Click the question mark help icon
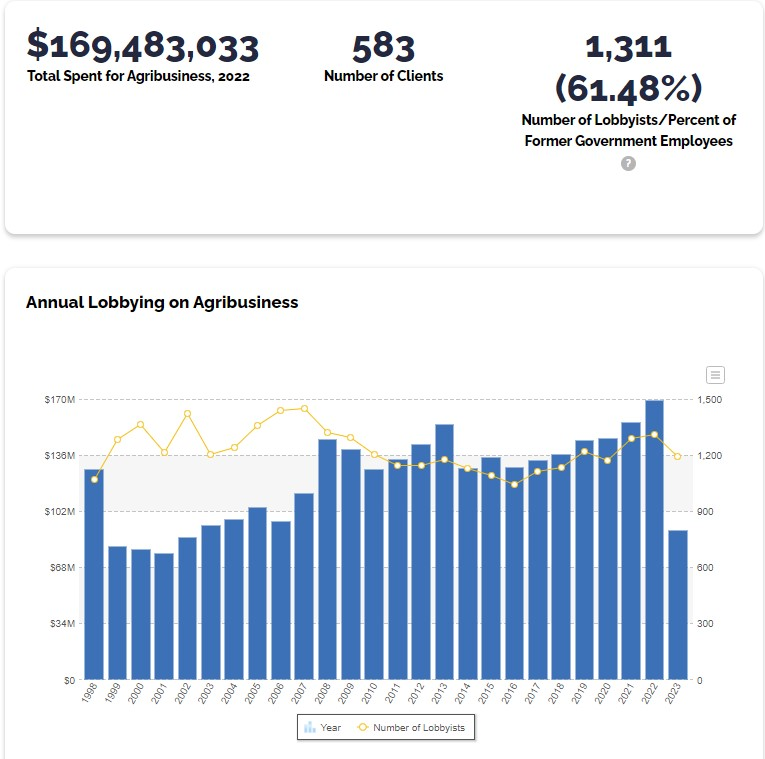This screenshot has height=759, width=765. (628, 163)
